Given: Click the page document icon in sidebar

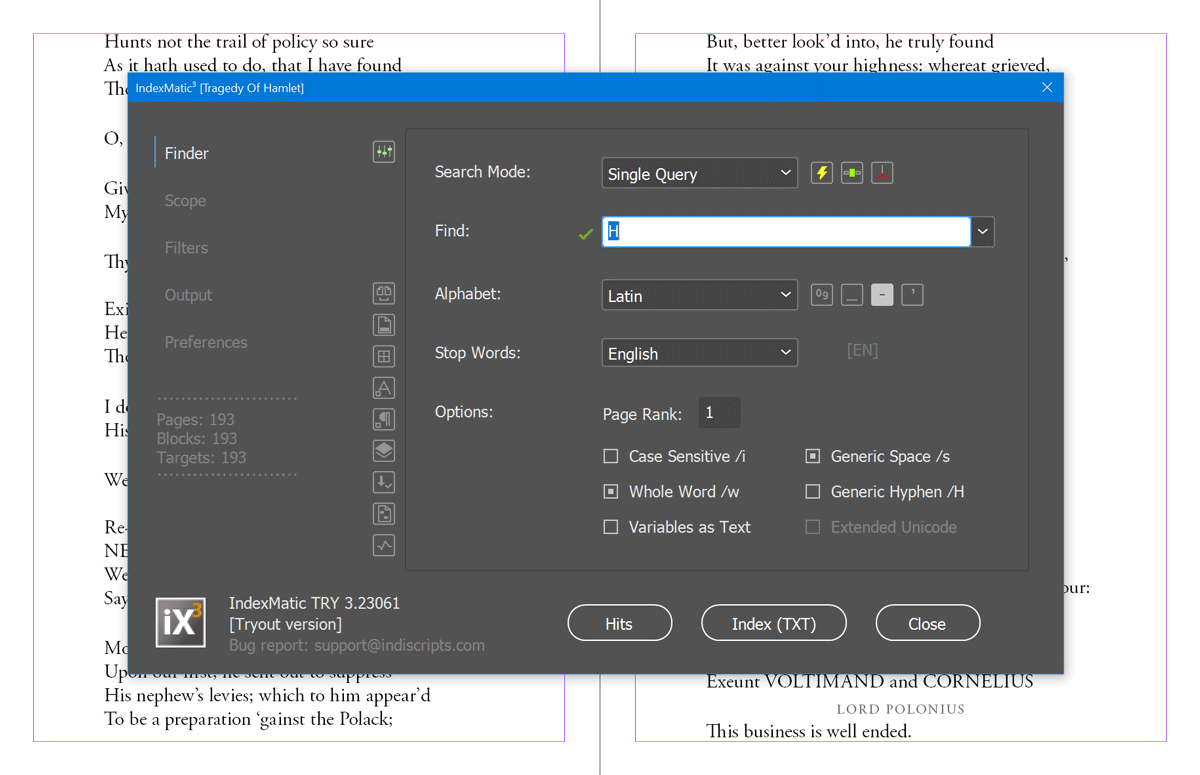Looking at the screenshot, I should [384, 325].
